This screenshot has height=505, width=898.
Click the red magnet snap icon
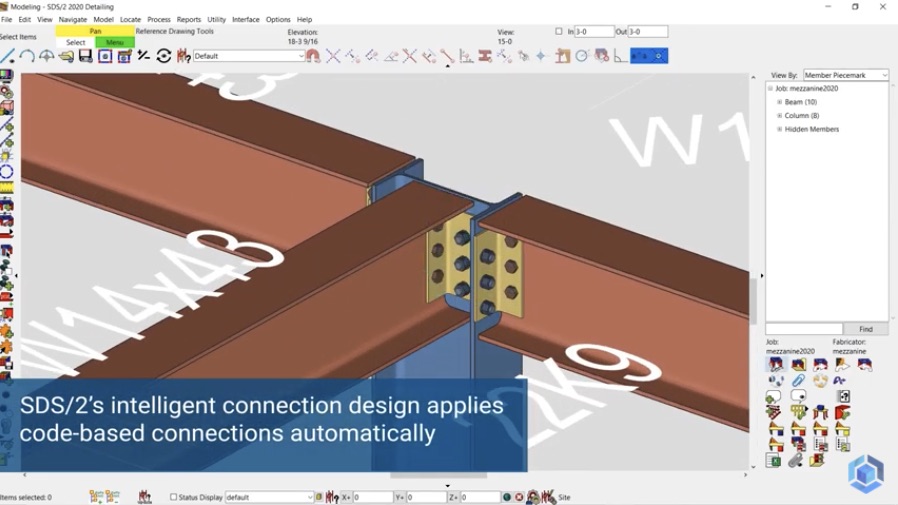(x=313, y=56)
